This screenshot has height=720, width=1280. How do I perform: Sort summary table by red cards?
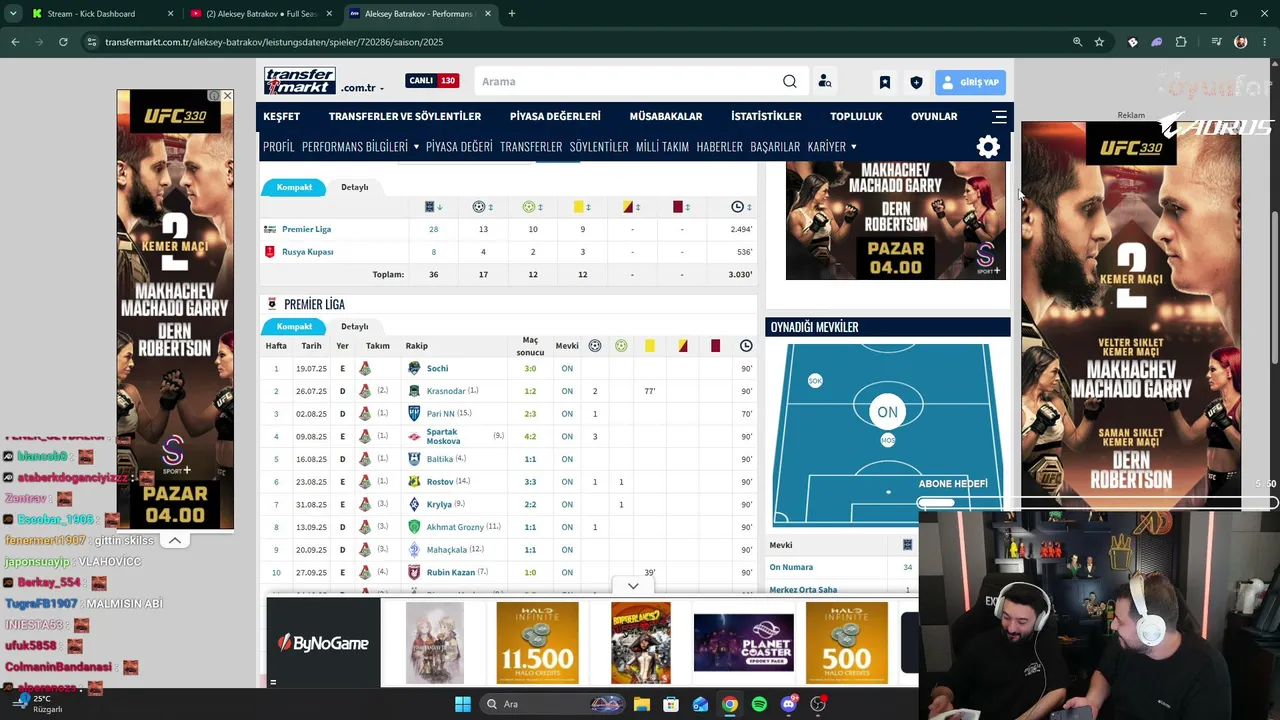click(678, 207)
